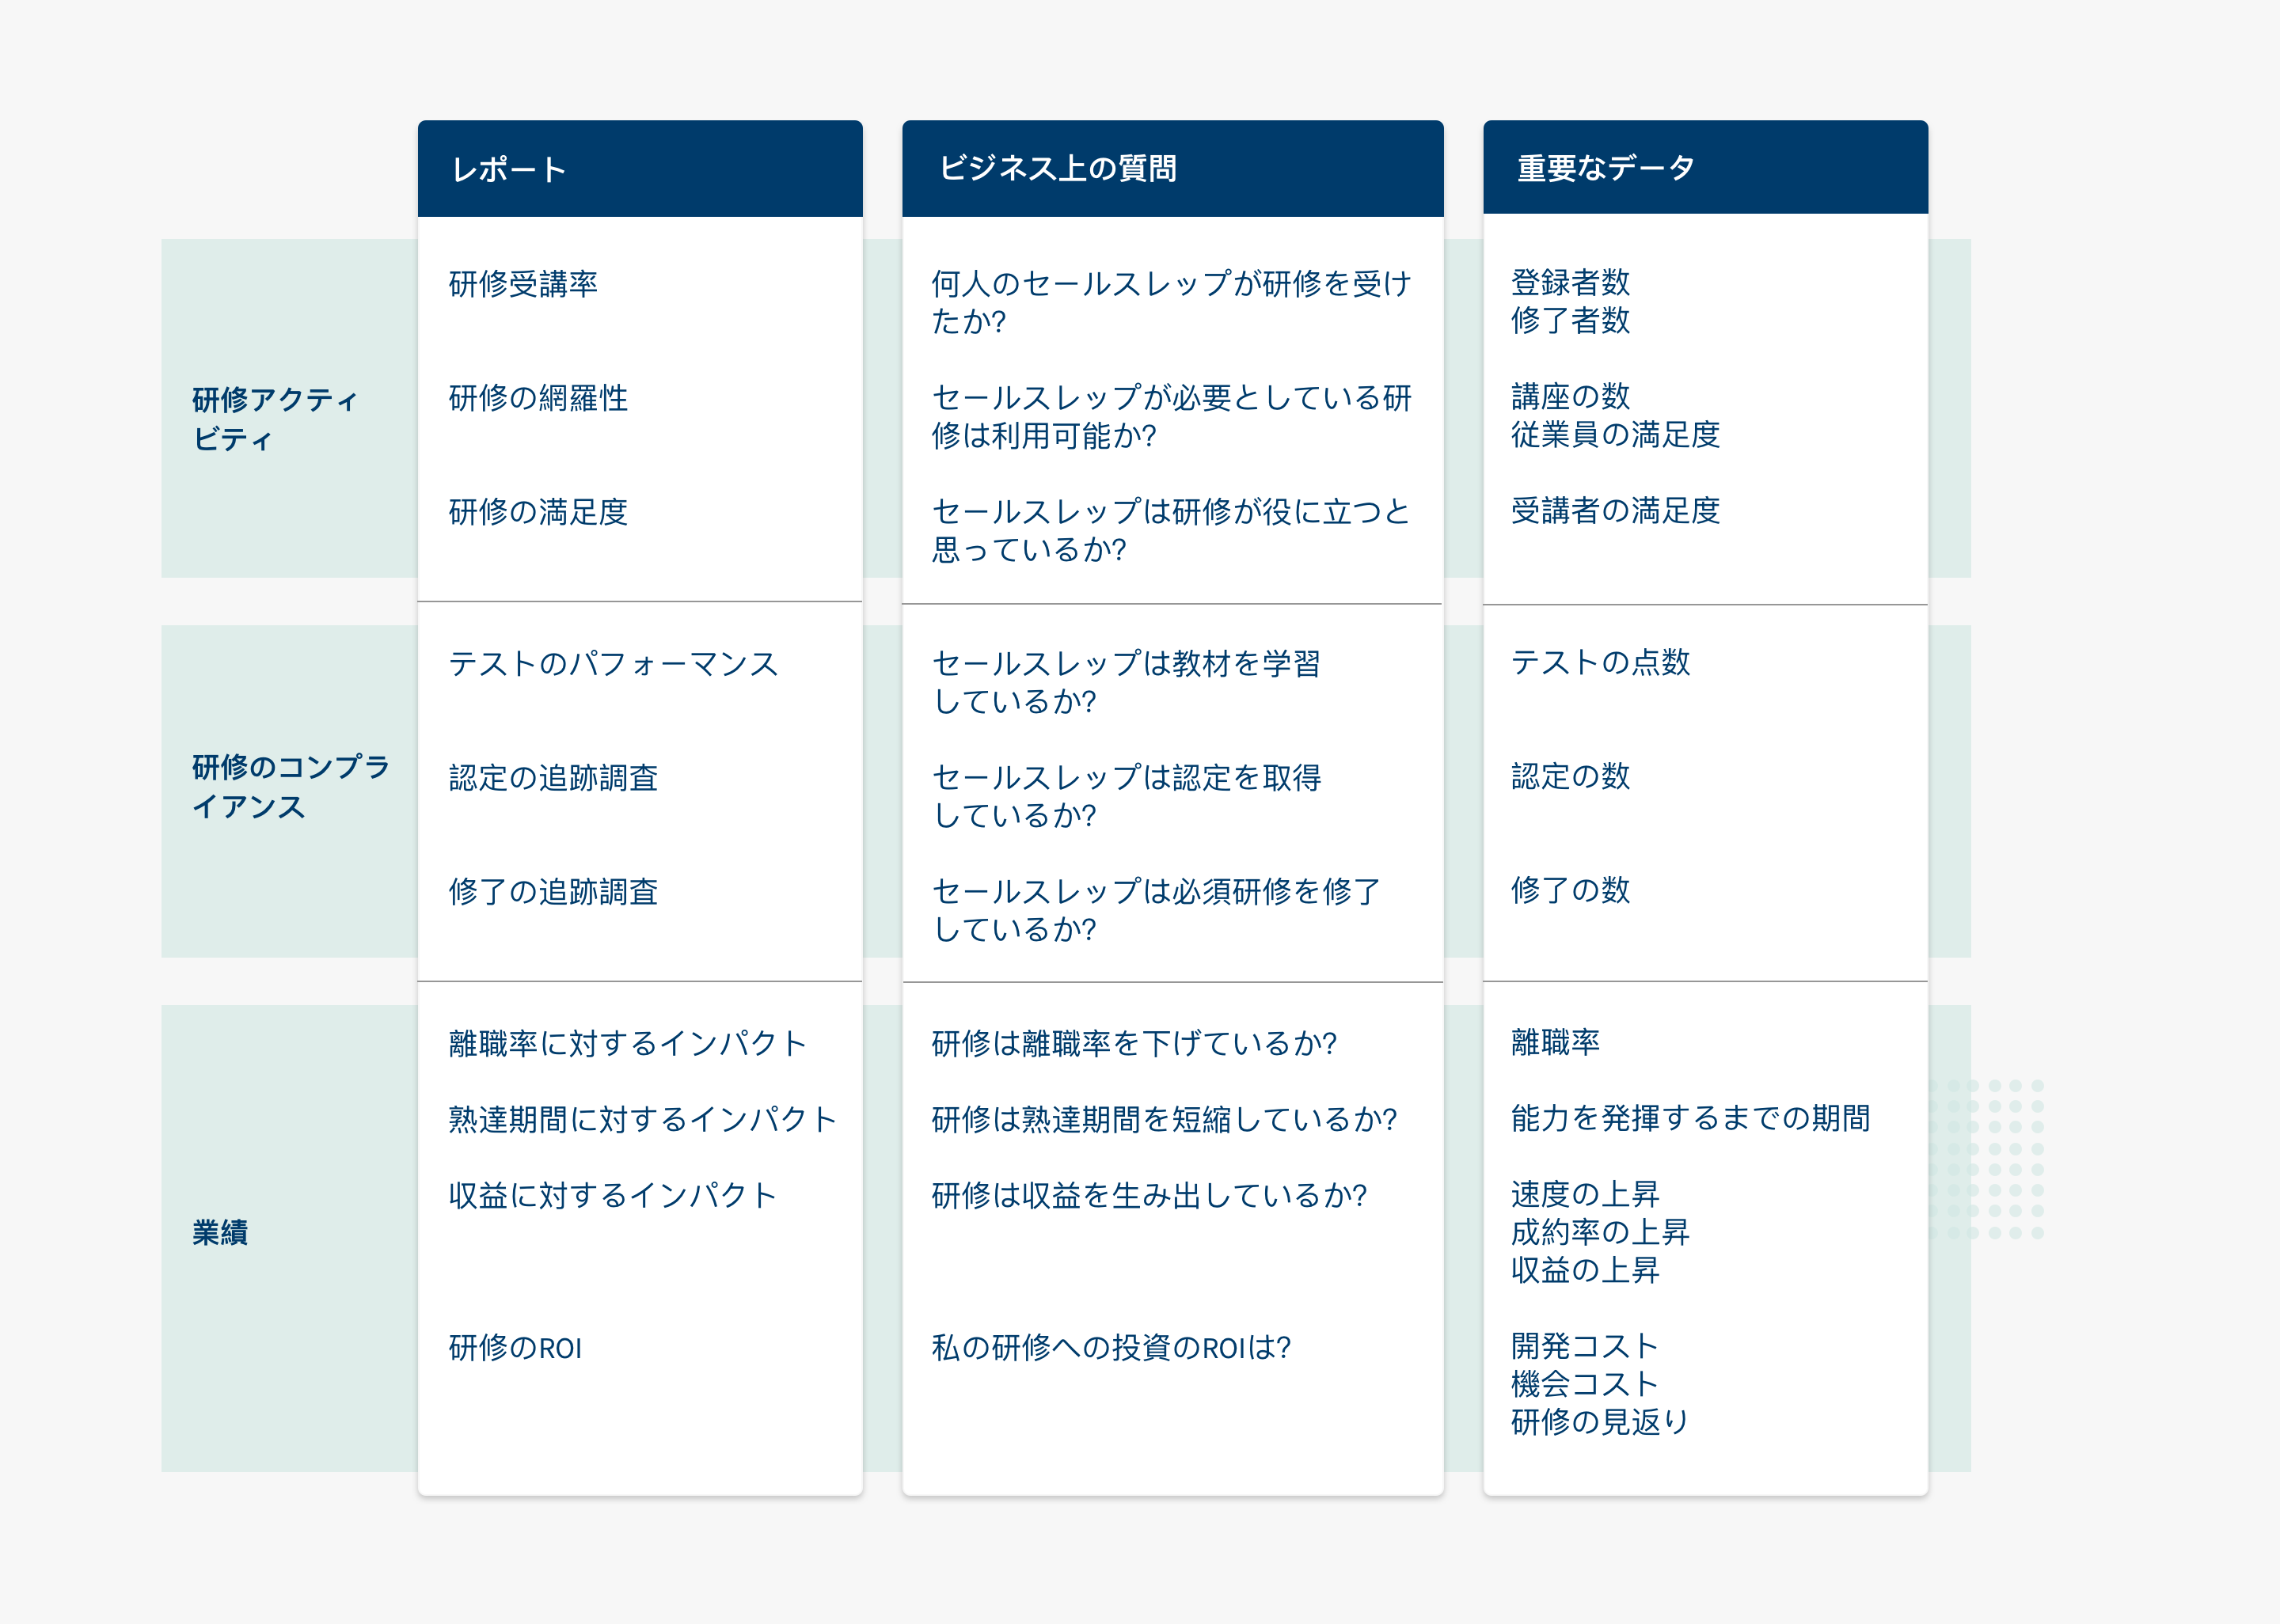Click the 研修の網羅性 report entry
Viewport: 2280px width, 1624px height.
(x=538, y=398)
